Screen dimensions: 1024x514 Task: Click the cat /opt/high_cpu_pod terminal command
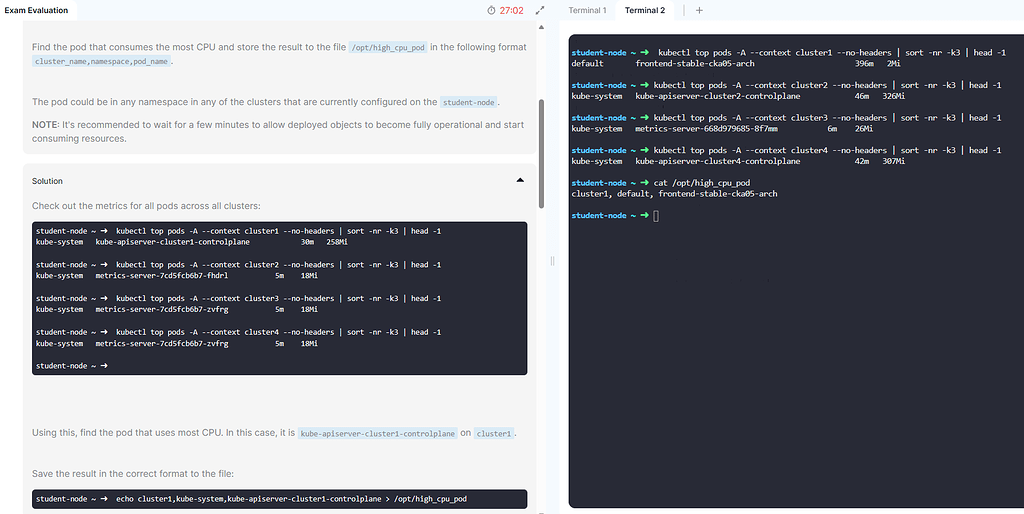click(701, 183)
